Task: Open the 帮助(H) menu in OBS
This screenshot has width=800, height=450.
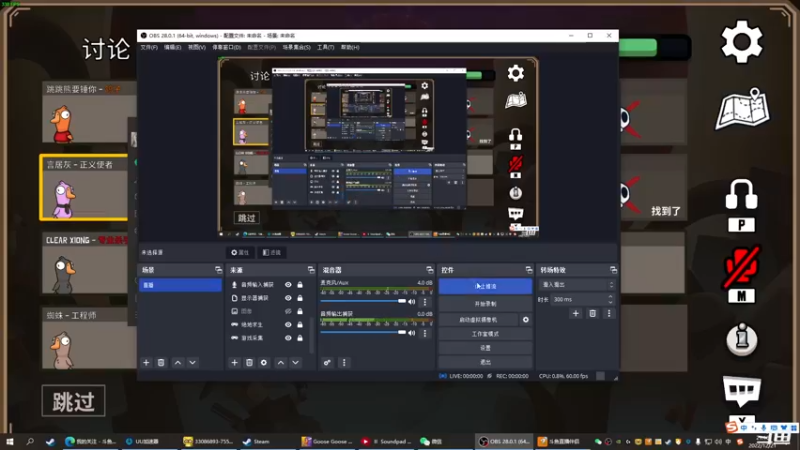Action: tap(350, 47)
